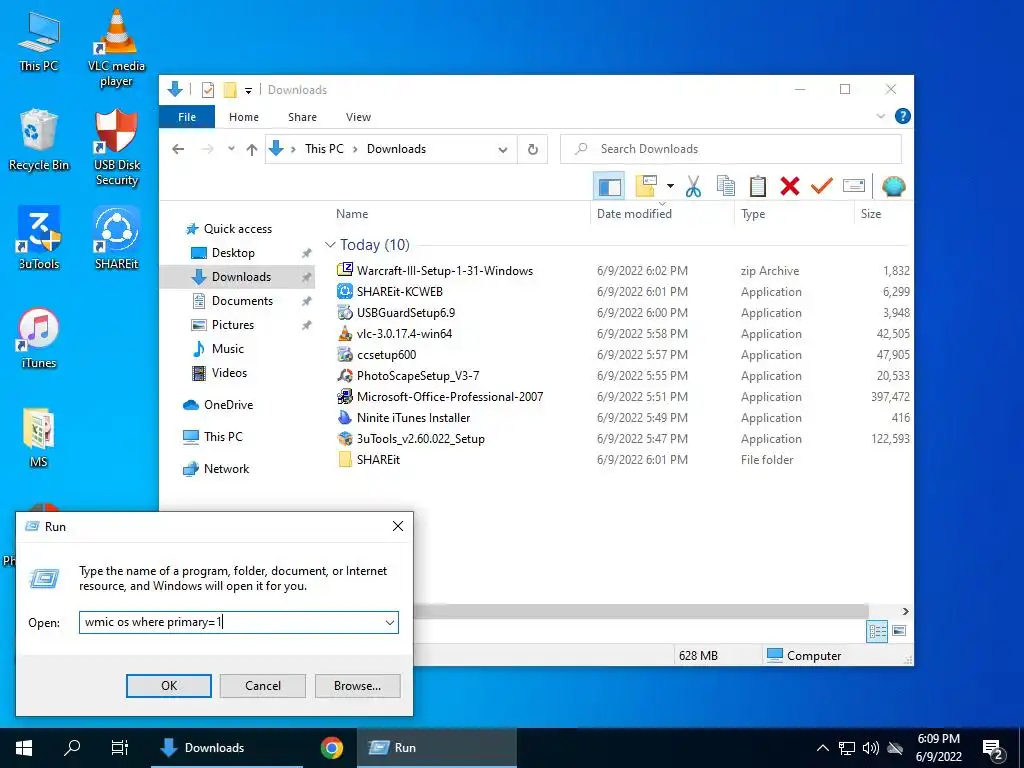Image resolution: width=1024 pixels, height=768 pixels.
Task: Expand the address bar history dropdown
Action: click(503, 150)
